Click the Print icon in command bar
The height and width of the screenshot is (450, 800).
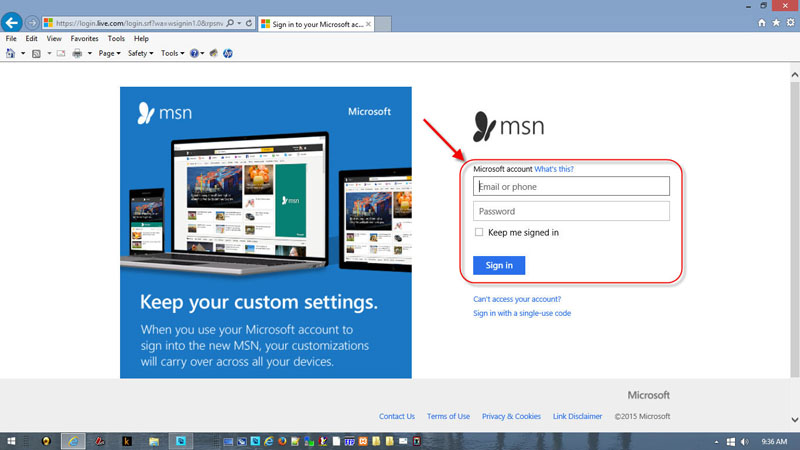tap(77, 53)
